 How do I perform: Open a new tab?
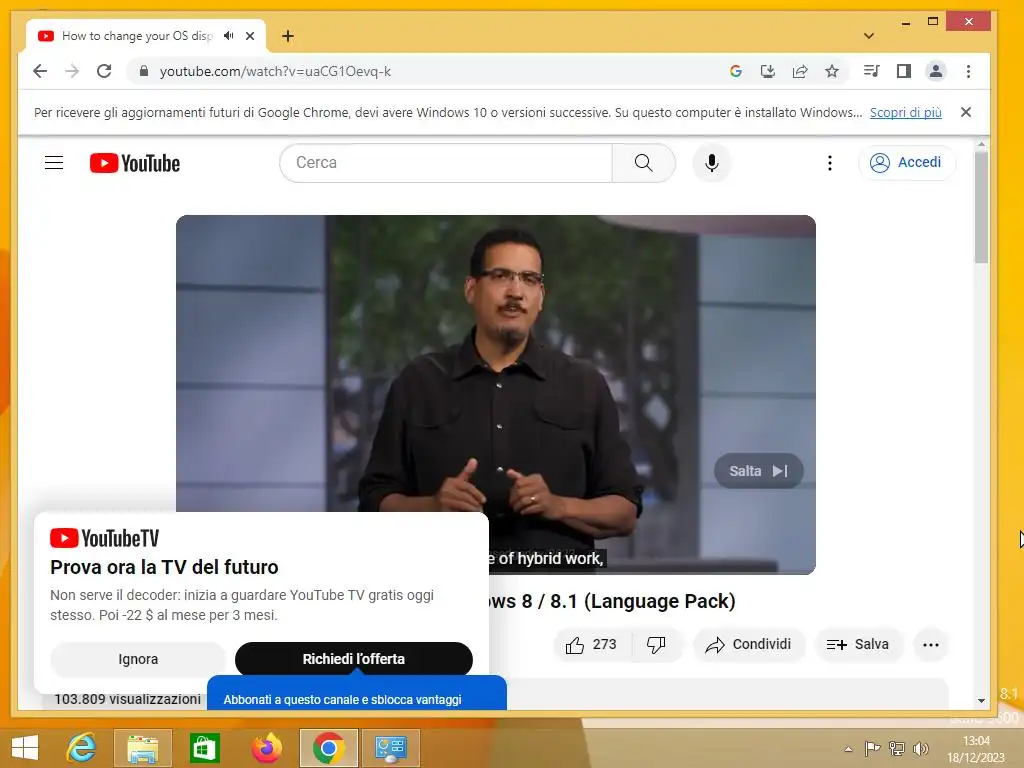[288, 36]
